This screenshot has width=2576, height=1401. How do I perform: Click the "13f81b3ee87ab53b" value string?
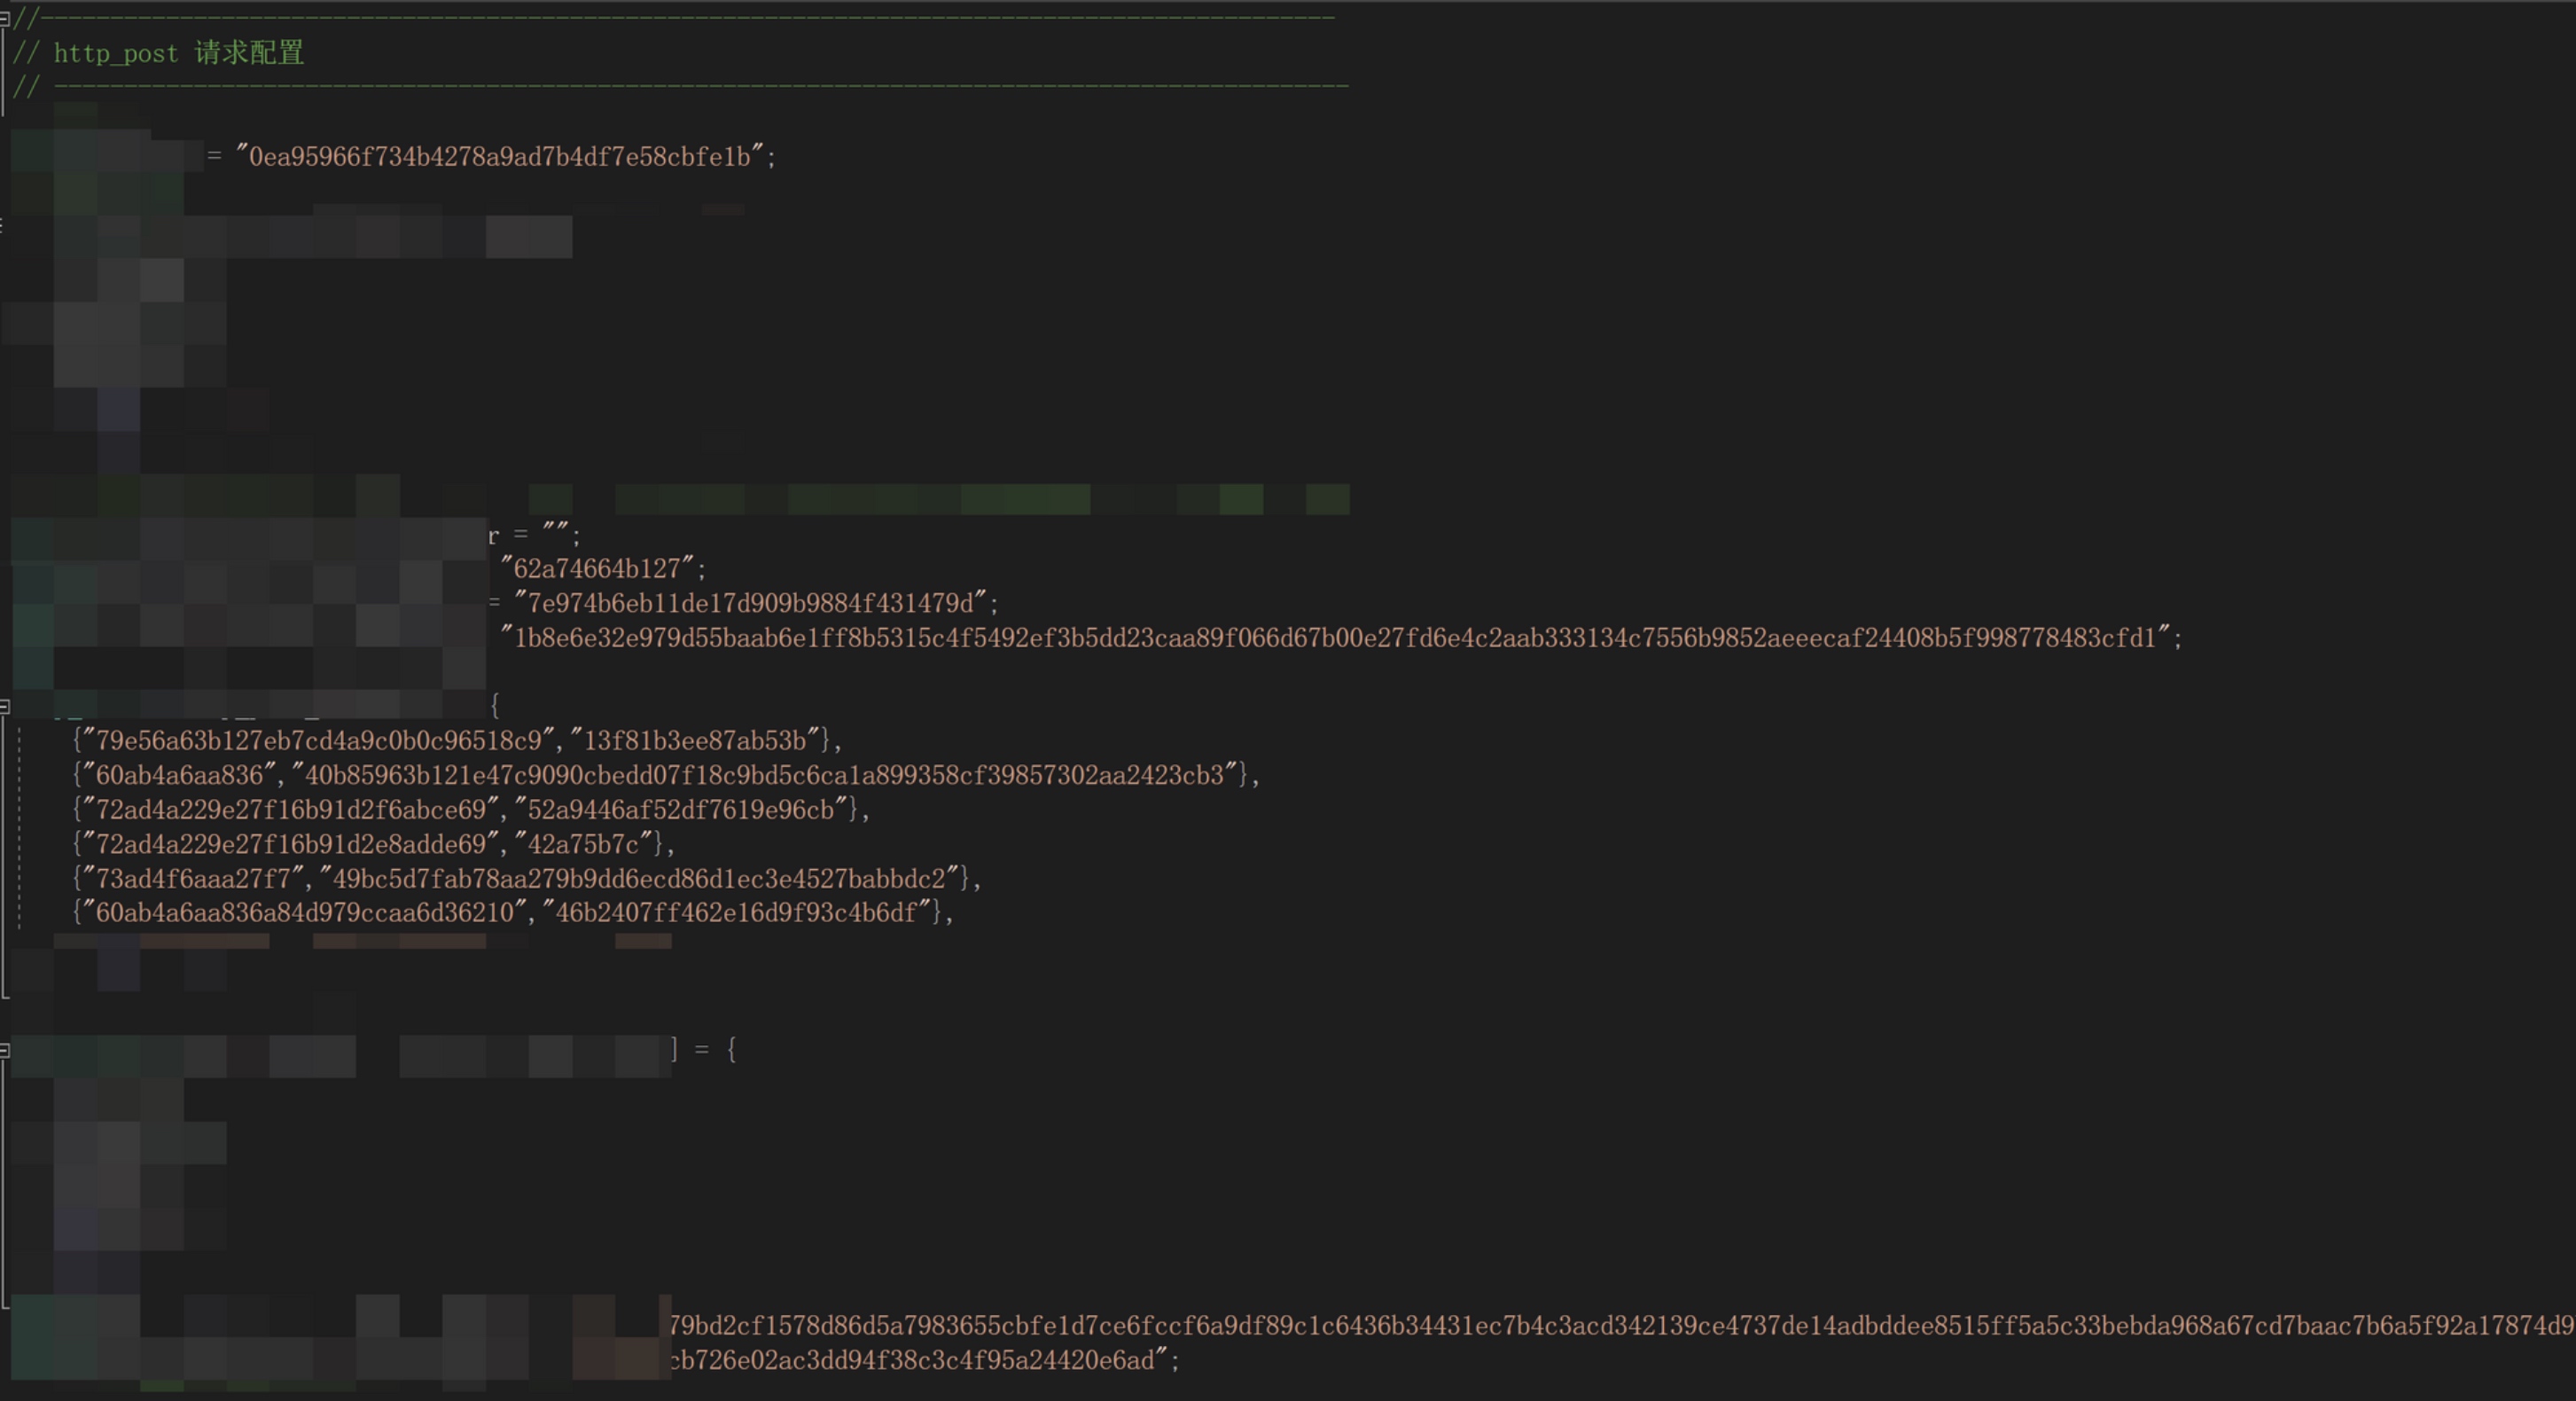(x=695, y=741)
